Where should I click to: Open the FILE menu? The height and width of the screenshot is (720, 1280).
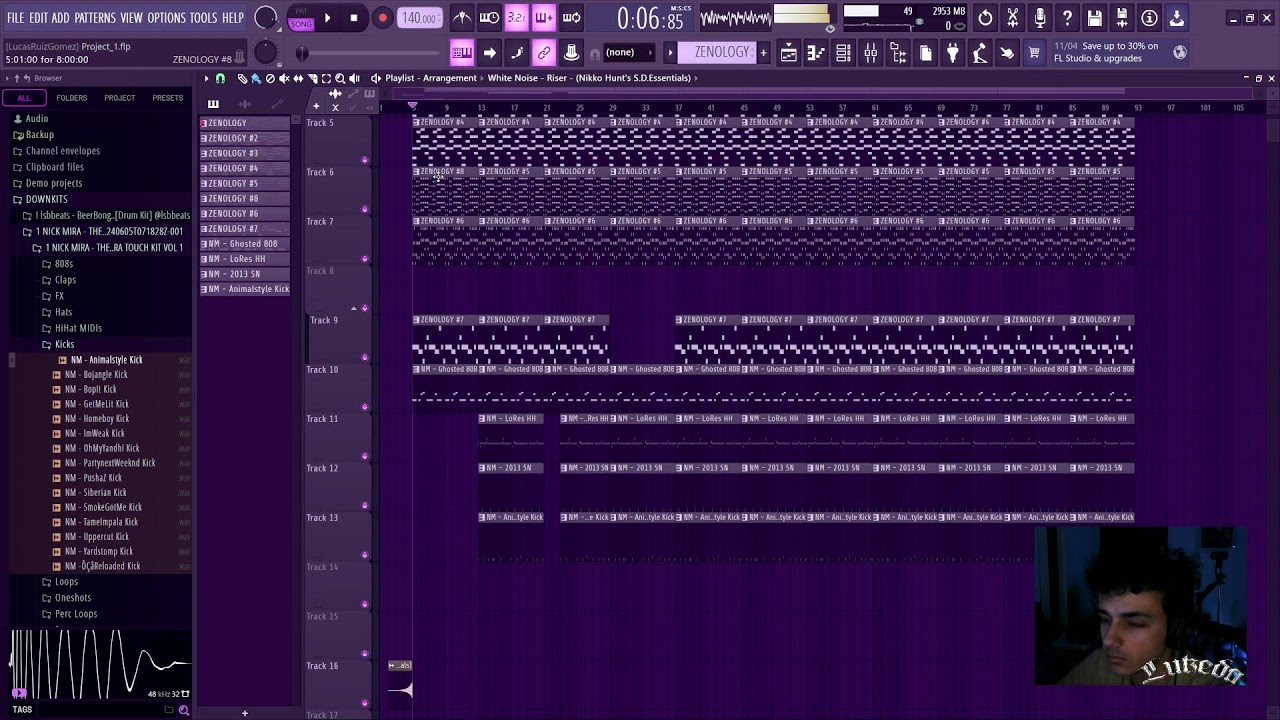coord(16,18)
